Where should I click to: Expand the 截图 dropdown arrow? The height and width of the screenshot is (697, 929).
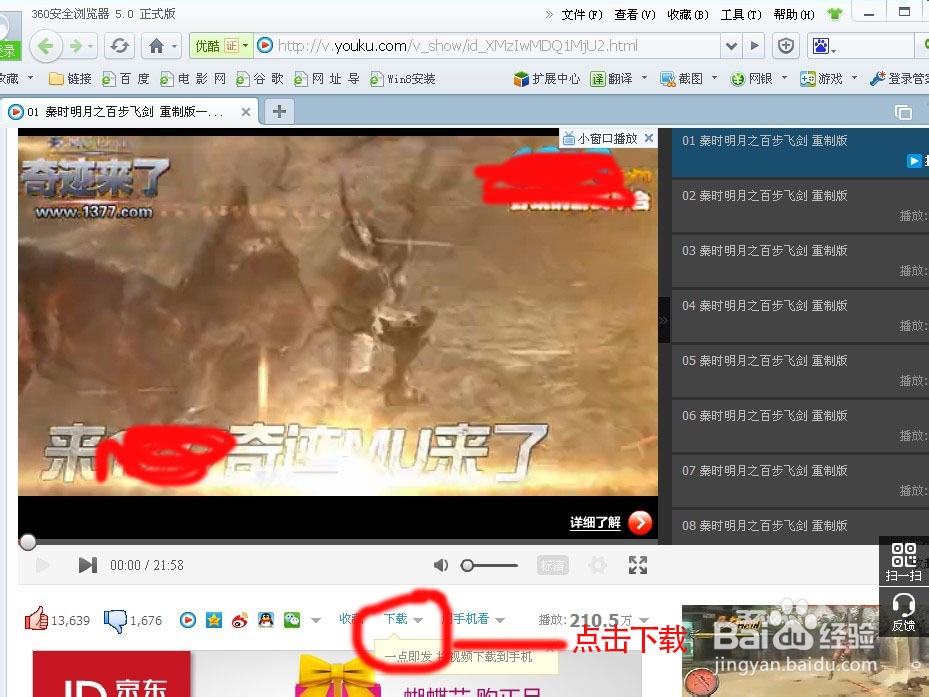tap(714, 78)
